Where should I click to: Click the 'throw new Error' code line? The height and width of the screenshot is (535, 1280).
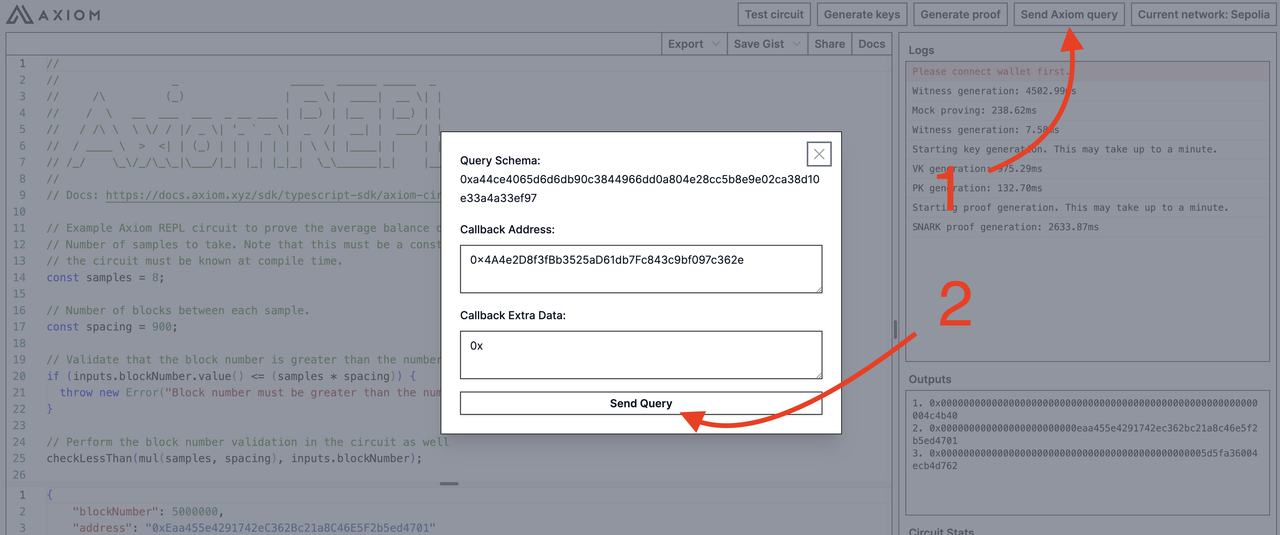coord(250,392)
